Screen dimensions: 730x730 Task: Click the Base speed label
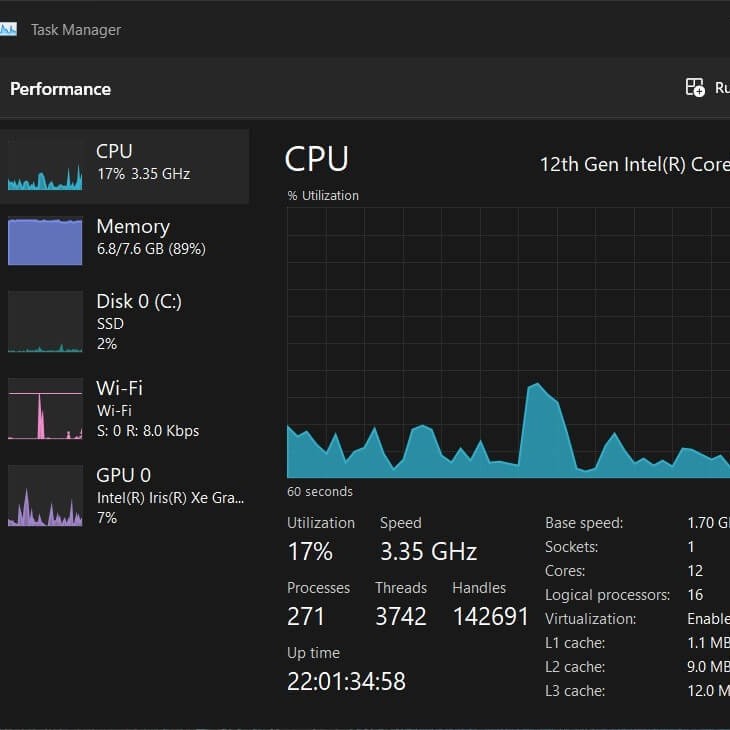tap(584, 523)
